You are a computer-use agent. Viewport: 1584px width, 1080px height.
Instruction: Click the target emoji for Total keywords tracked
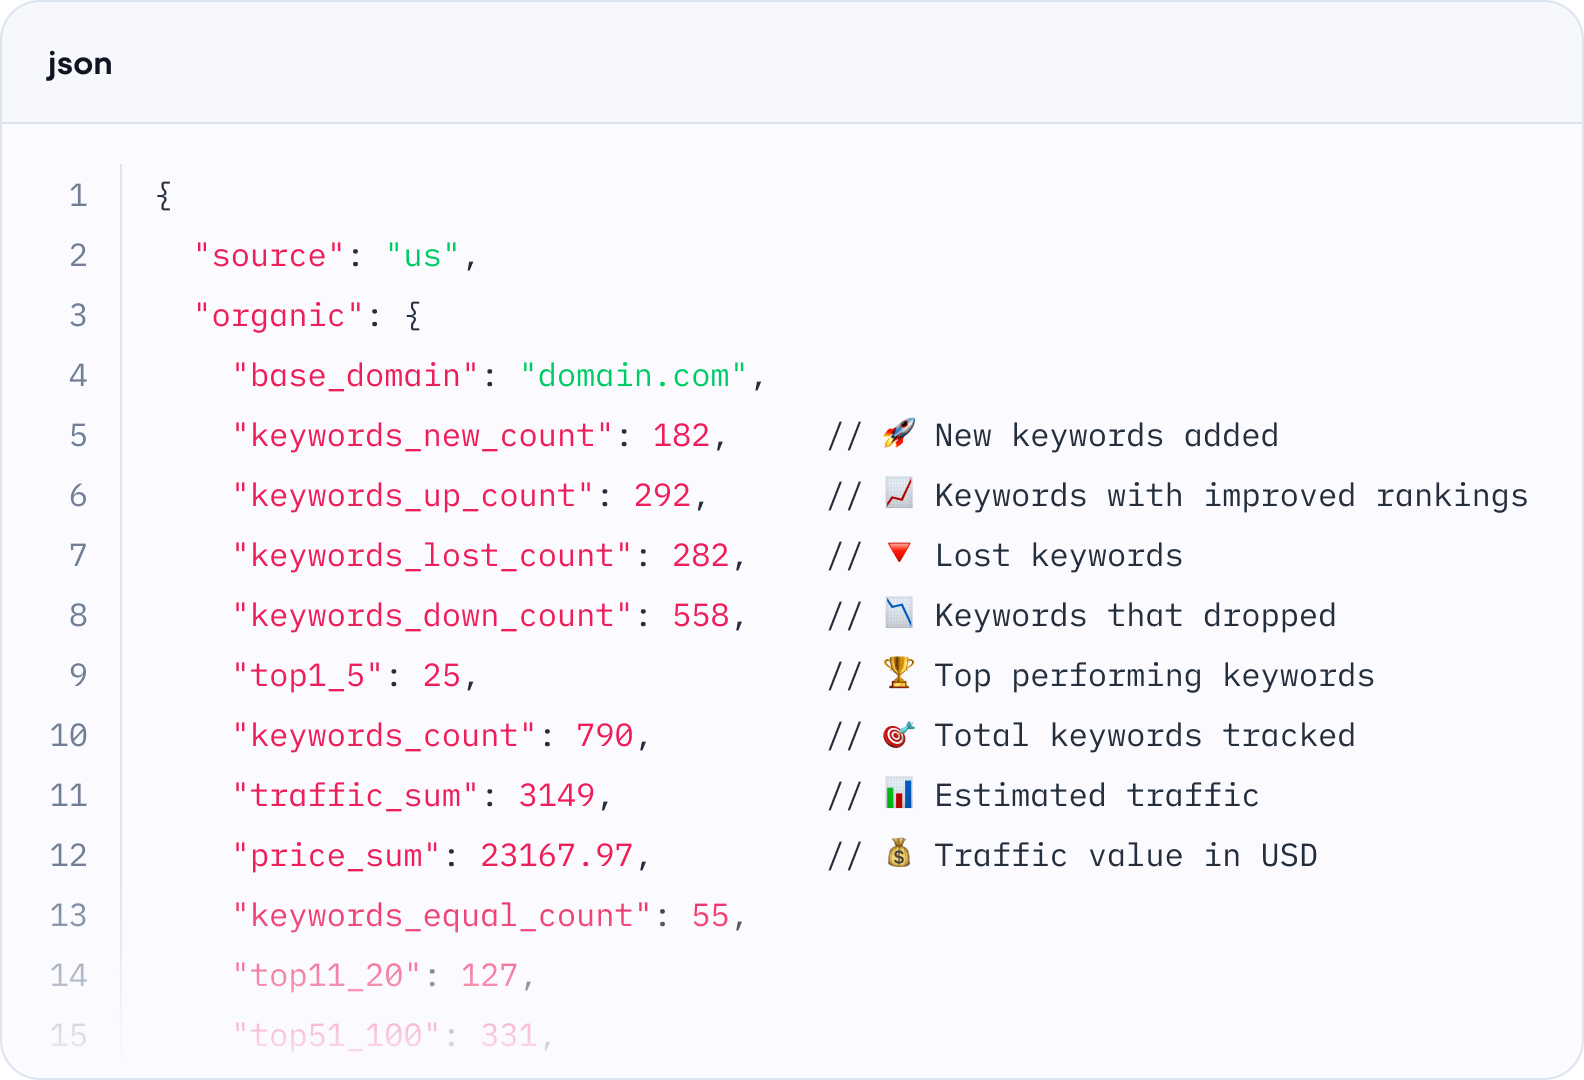point(899,735)
